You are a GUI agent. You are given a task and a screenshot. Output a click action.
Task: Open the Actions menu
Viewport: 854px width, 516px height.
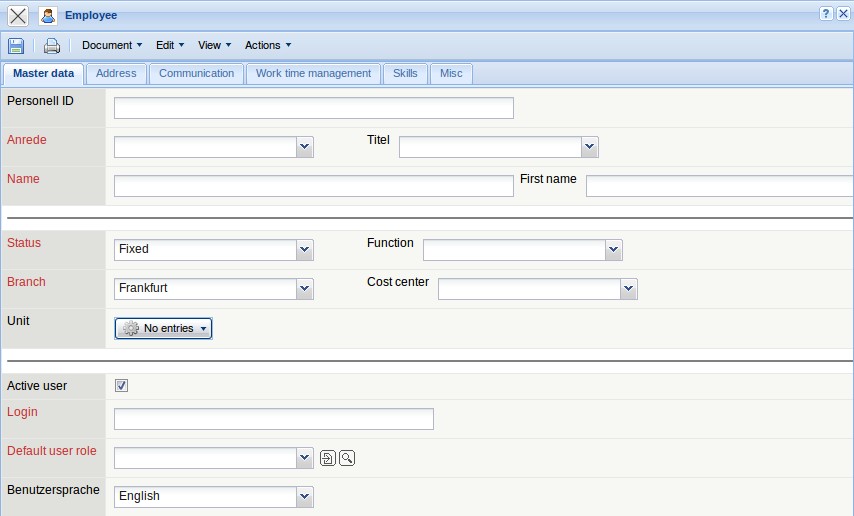268,45
